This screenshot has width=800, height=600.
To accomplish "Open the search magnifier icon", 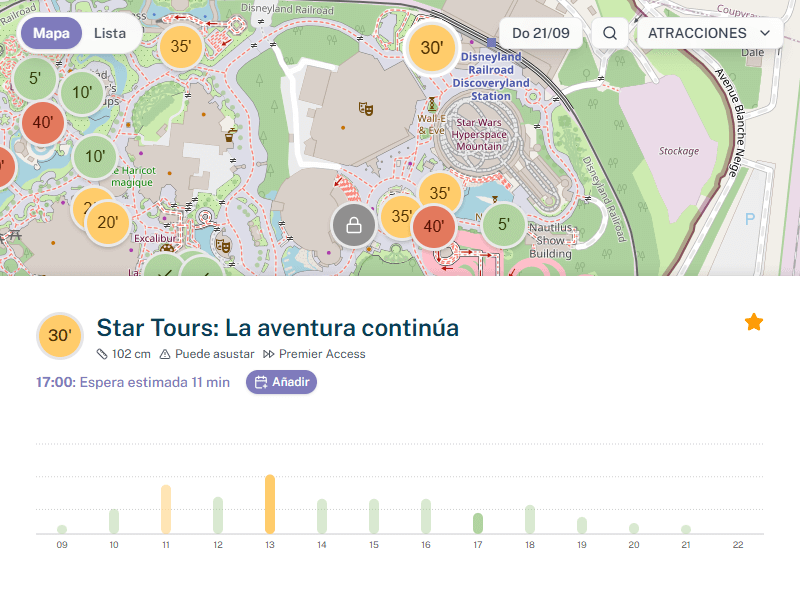I will (610, 33).
